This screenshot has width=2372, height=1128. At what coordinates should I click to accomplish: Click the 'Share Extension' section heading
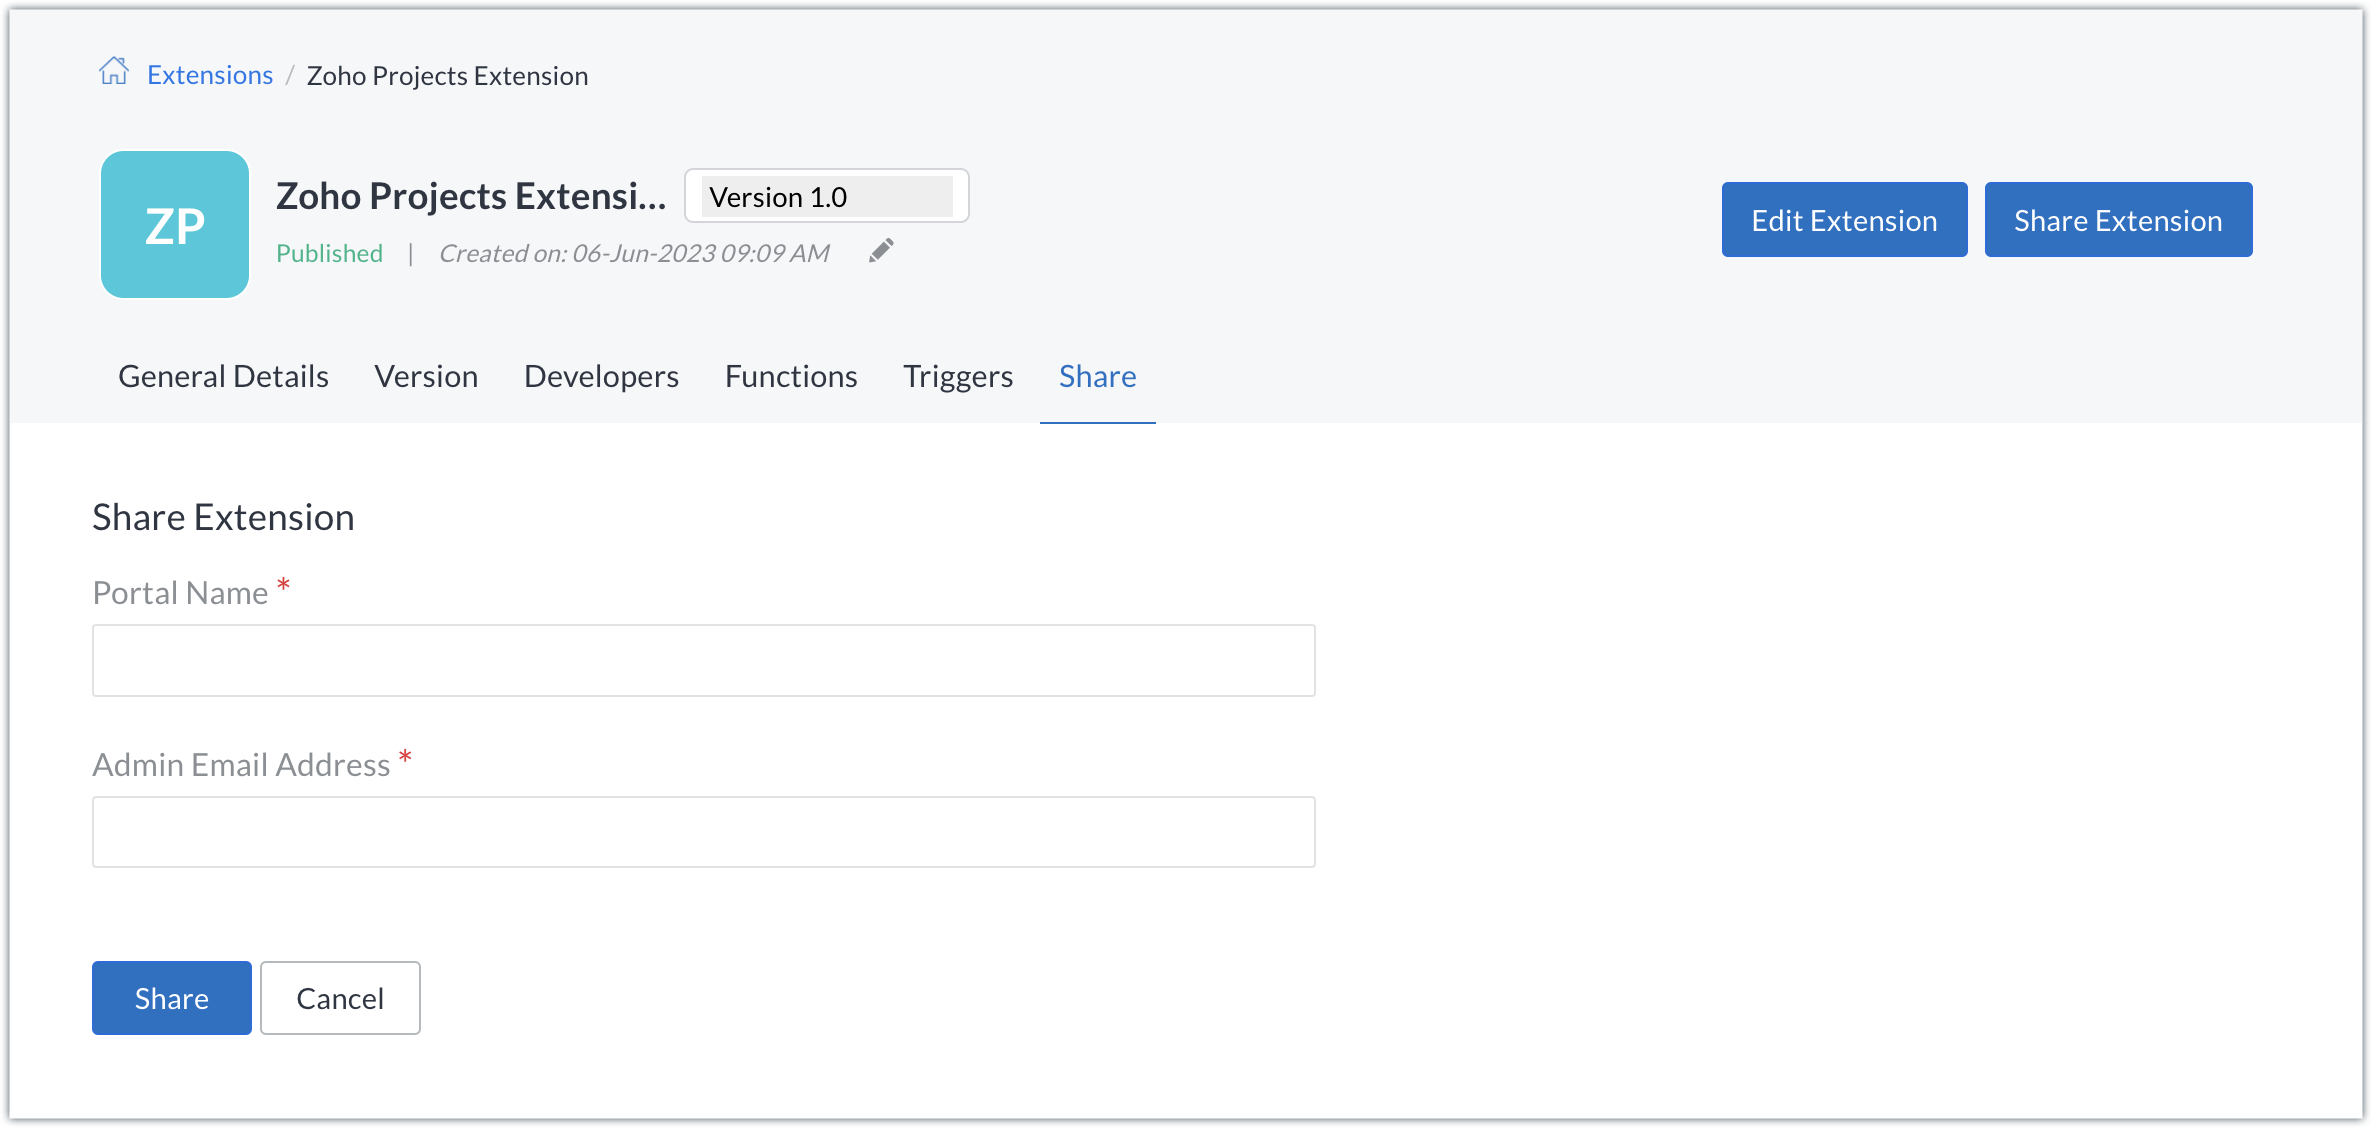(223, 517)
